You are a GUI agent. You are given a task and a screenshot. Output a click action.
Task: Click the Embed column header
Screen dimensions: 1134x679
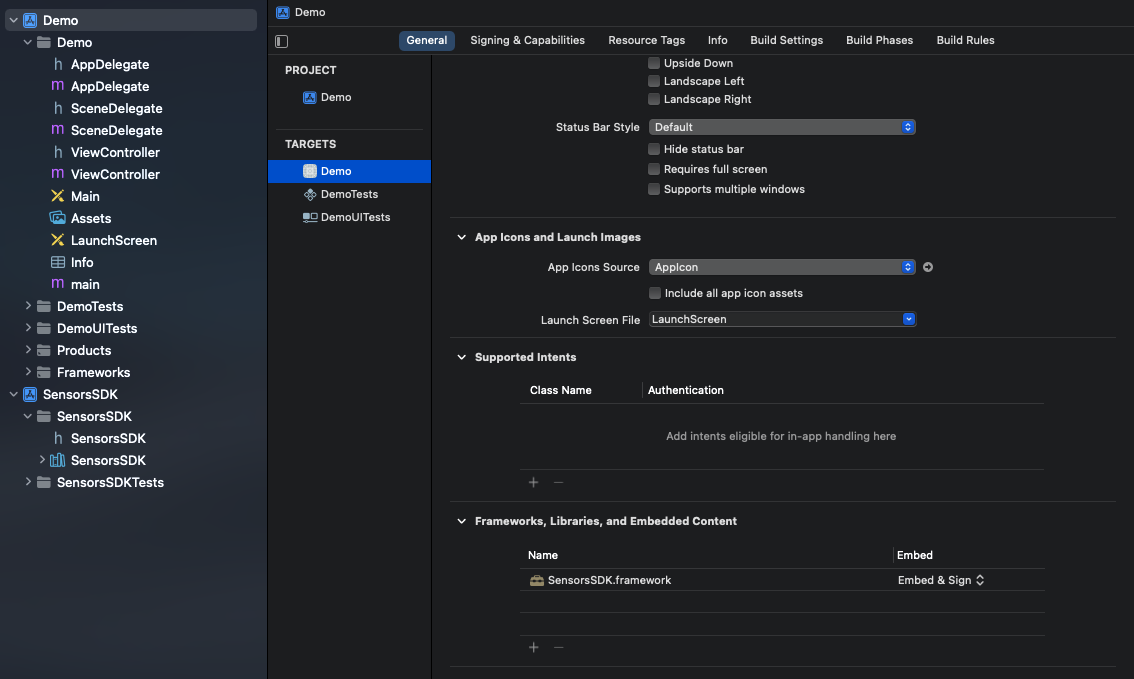[915, 555]
